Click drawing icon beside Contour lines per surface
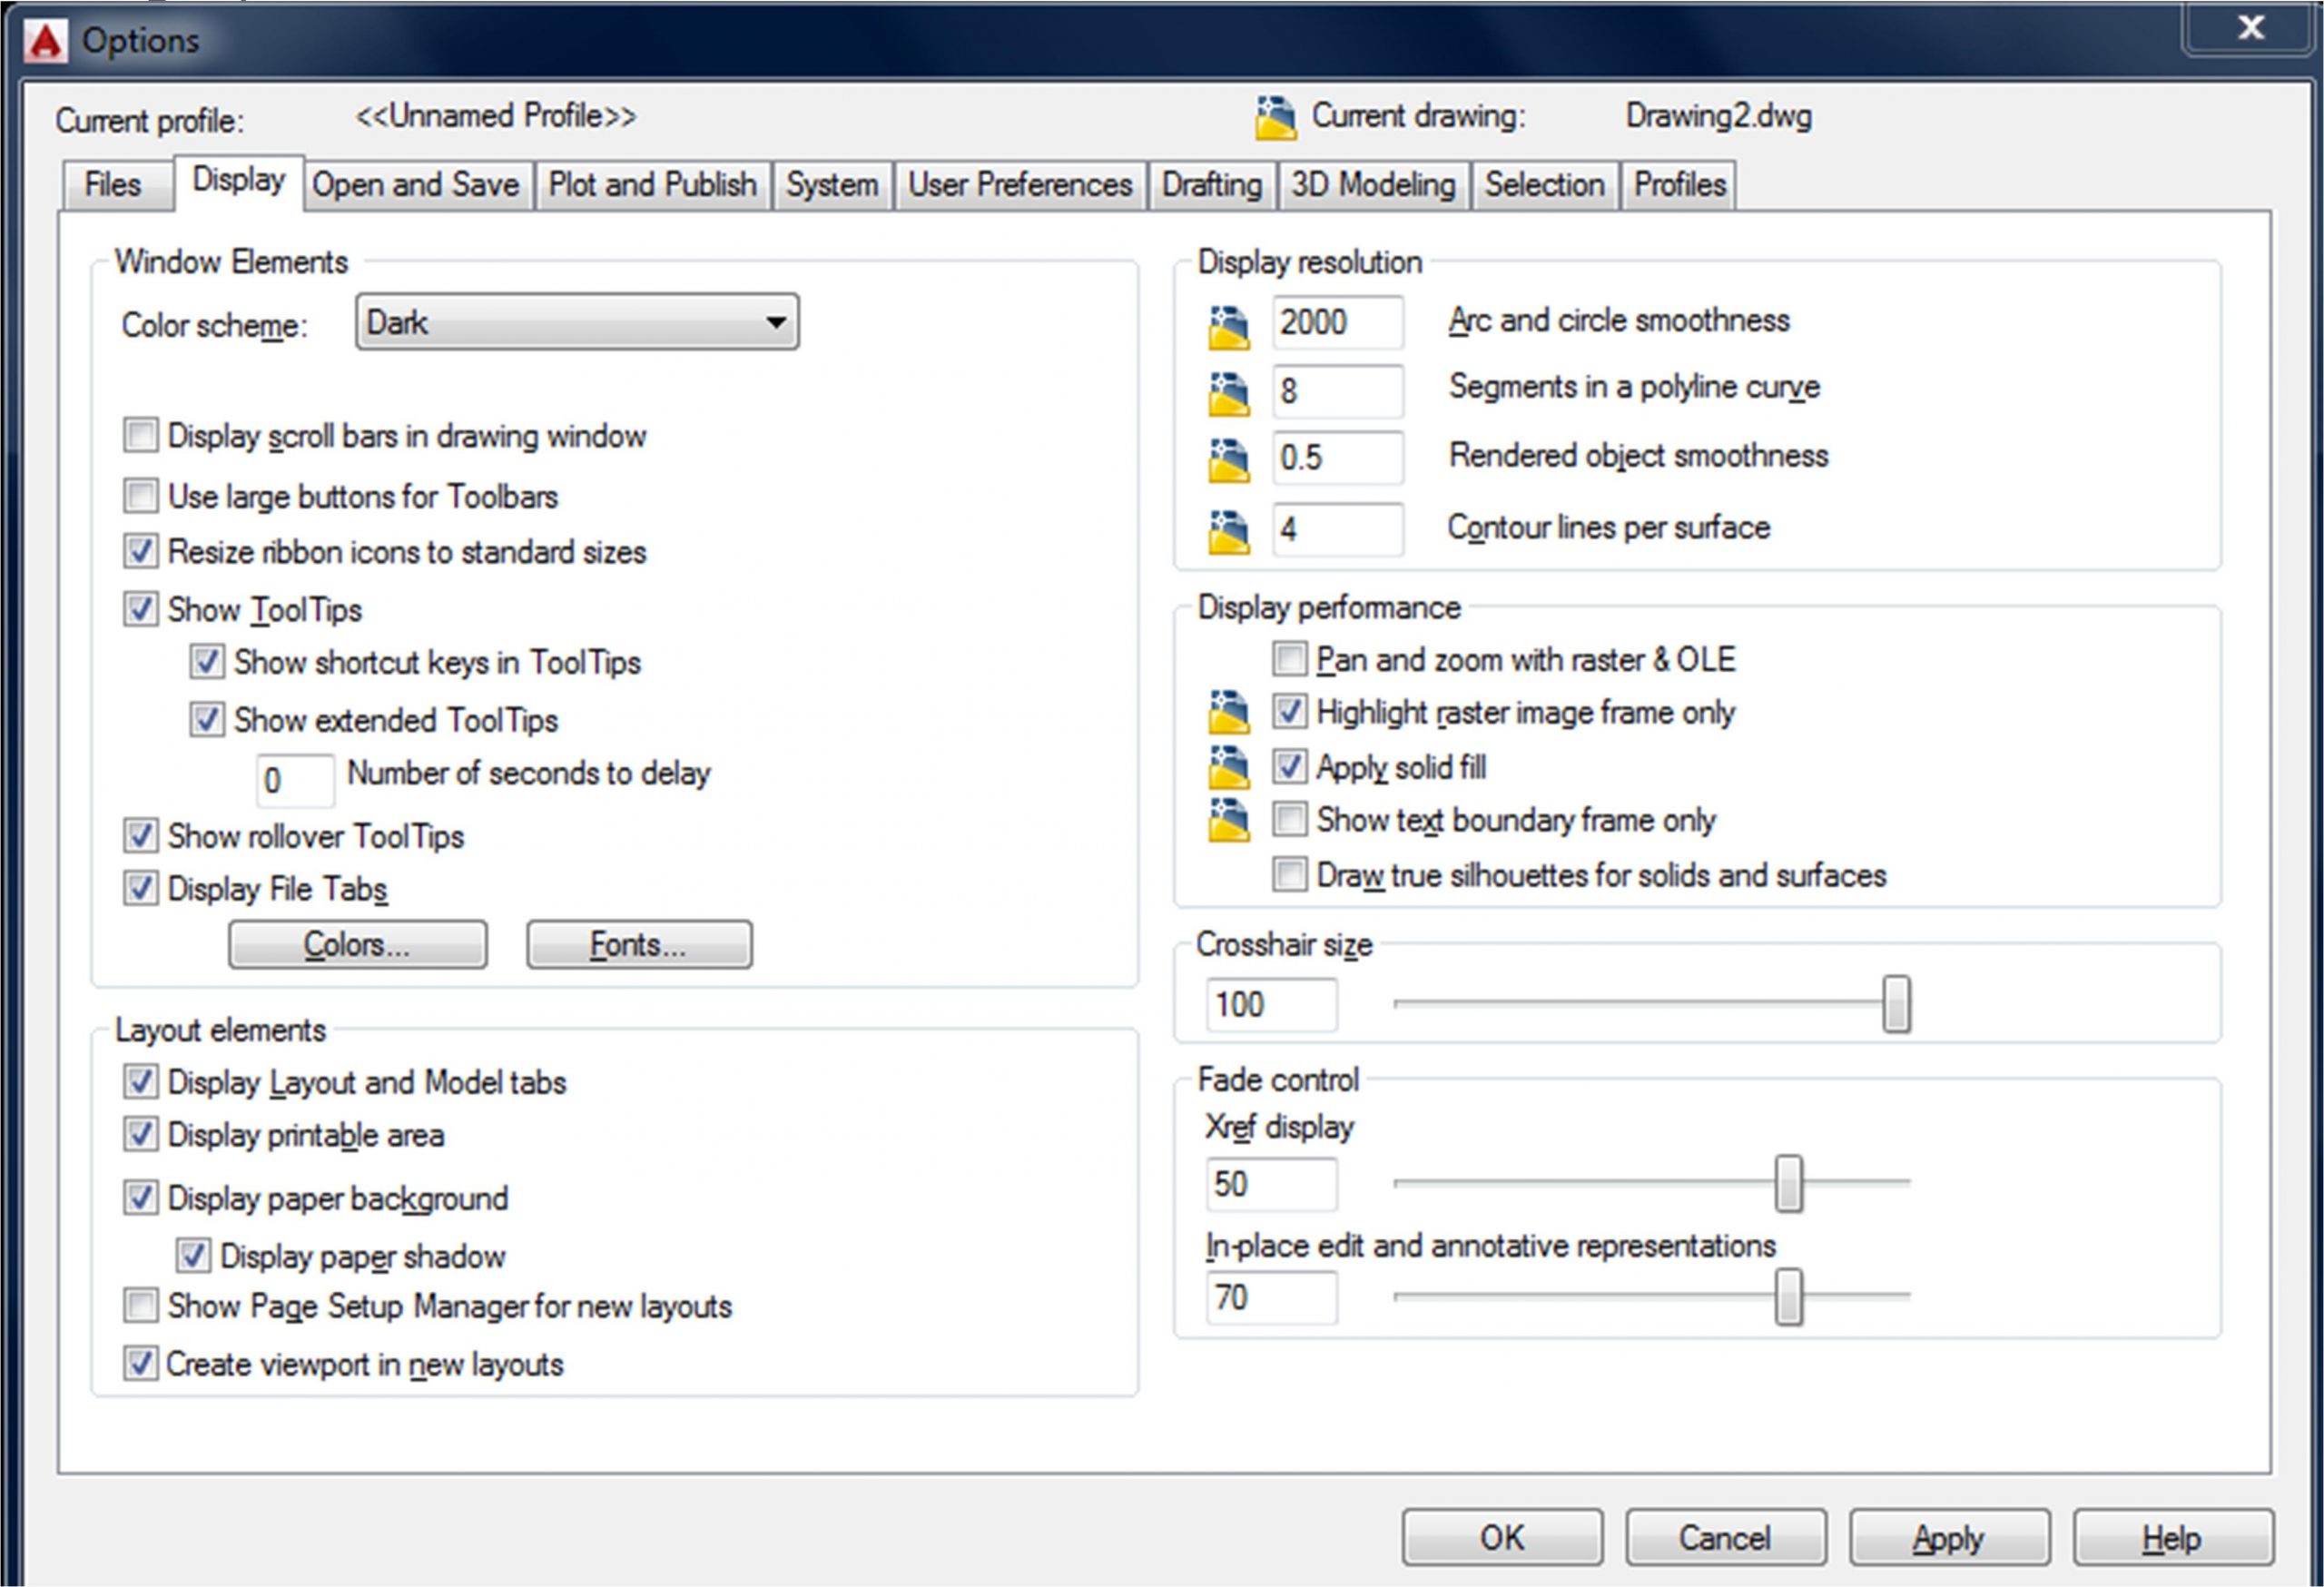 coord(1228,531)
